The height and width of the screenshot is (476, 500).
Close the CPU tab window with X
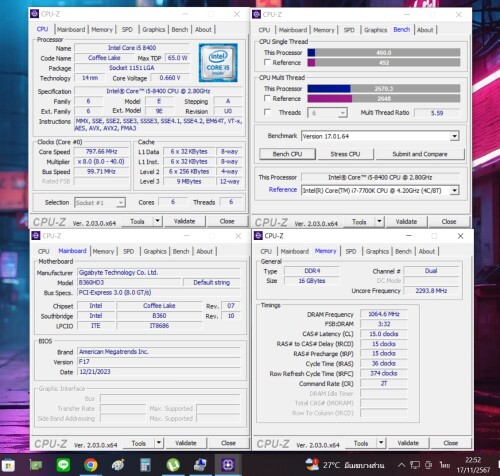pos(237,14)
